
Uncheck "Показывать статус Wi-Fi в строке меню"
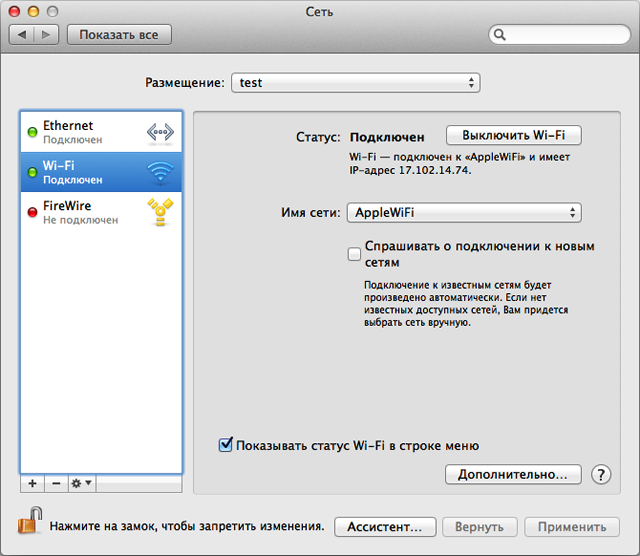click(x=226, y=445)
